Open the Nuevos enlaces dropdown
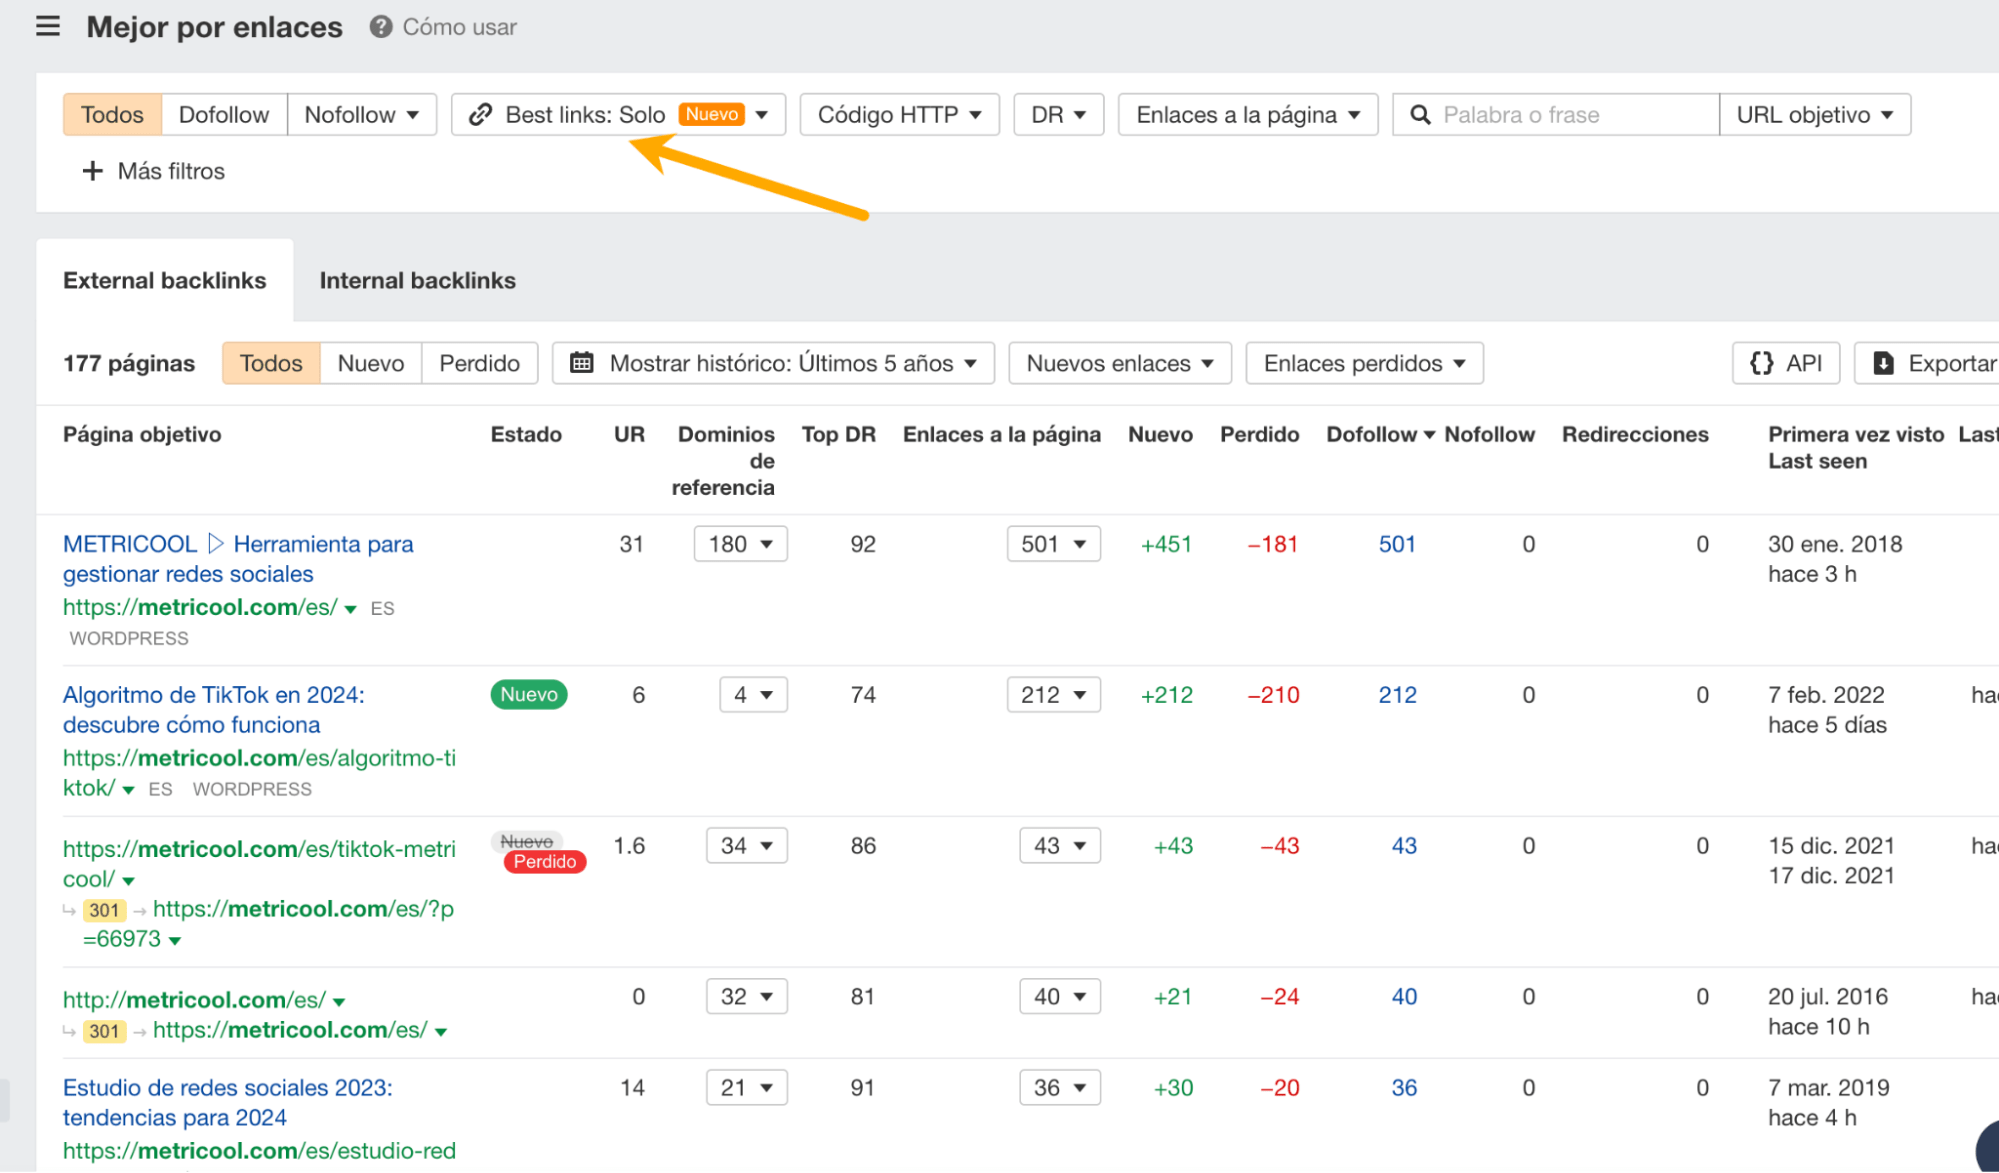Viewport: 1999px width, 1173px height. [1119, 363]
